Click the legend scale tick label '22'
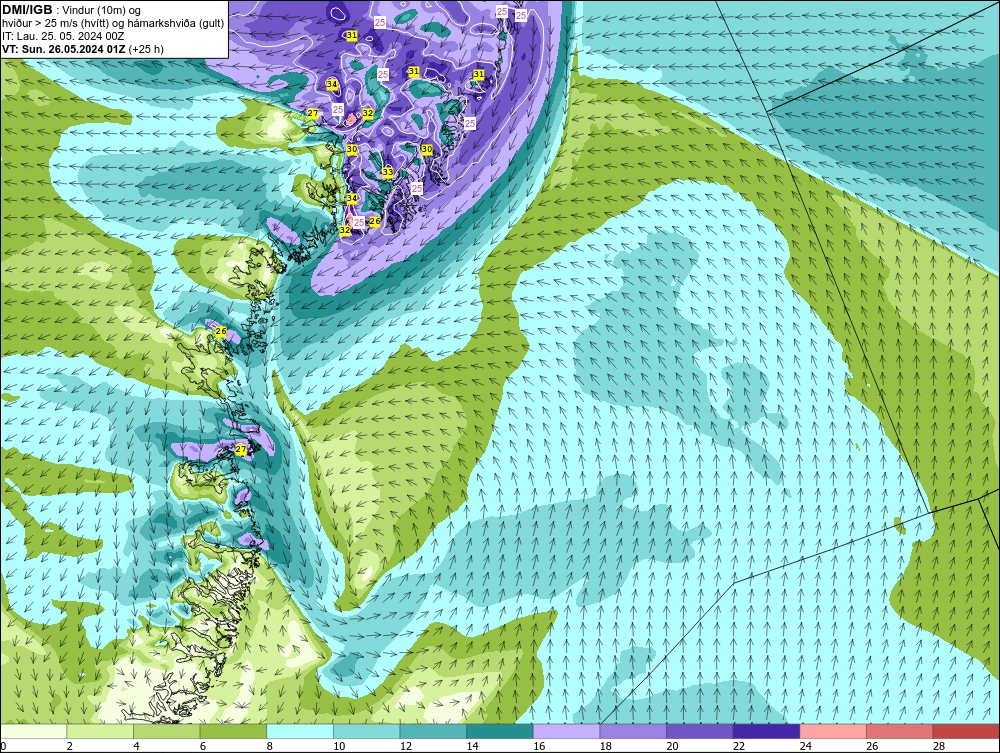 [739, 746]
